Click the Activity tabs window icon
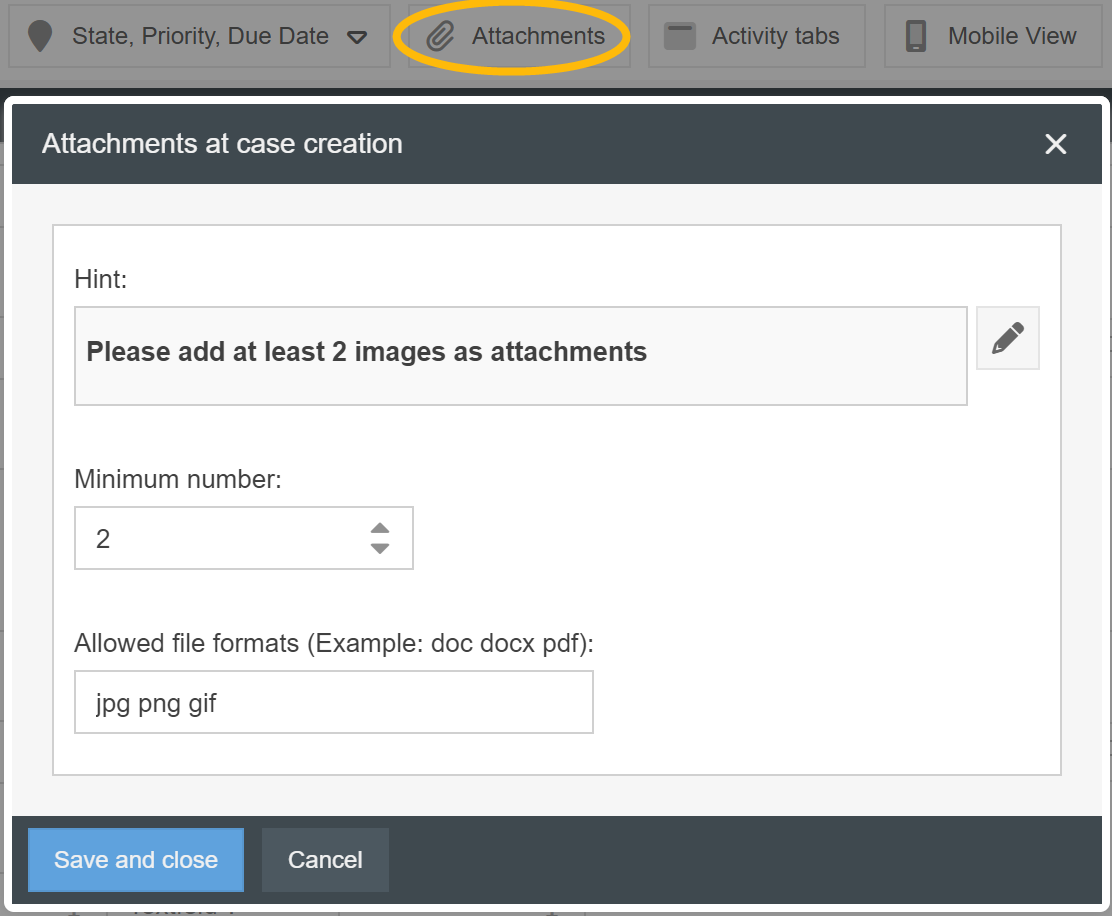1112x916 pixels. (680, 37)
